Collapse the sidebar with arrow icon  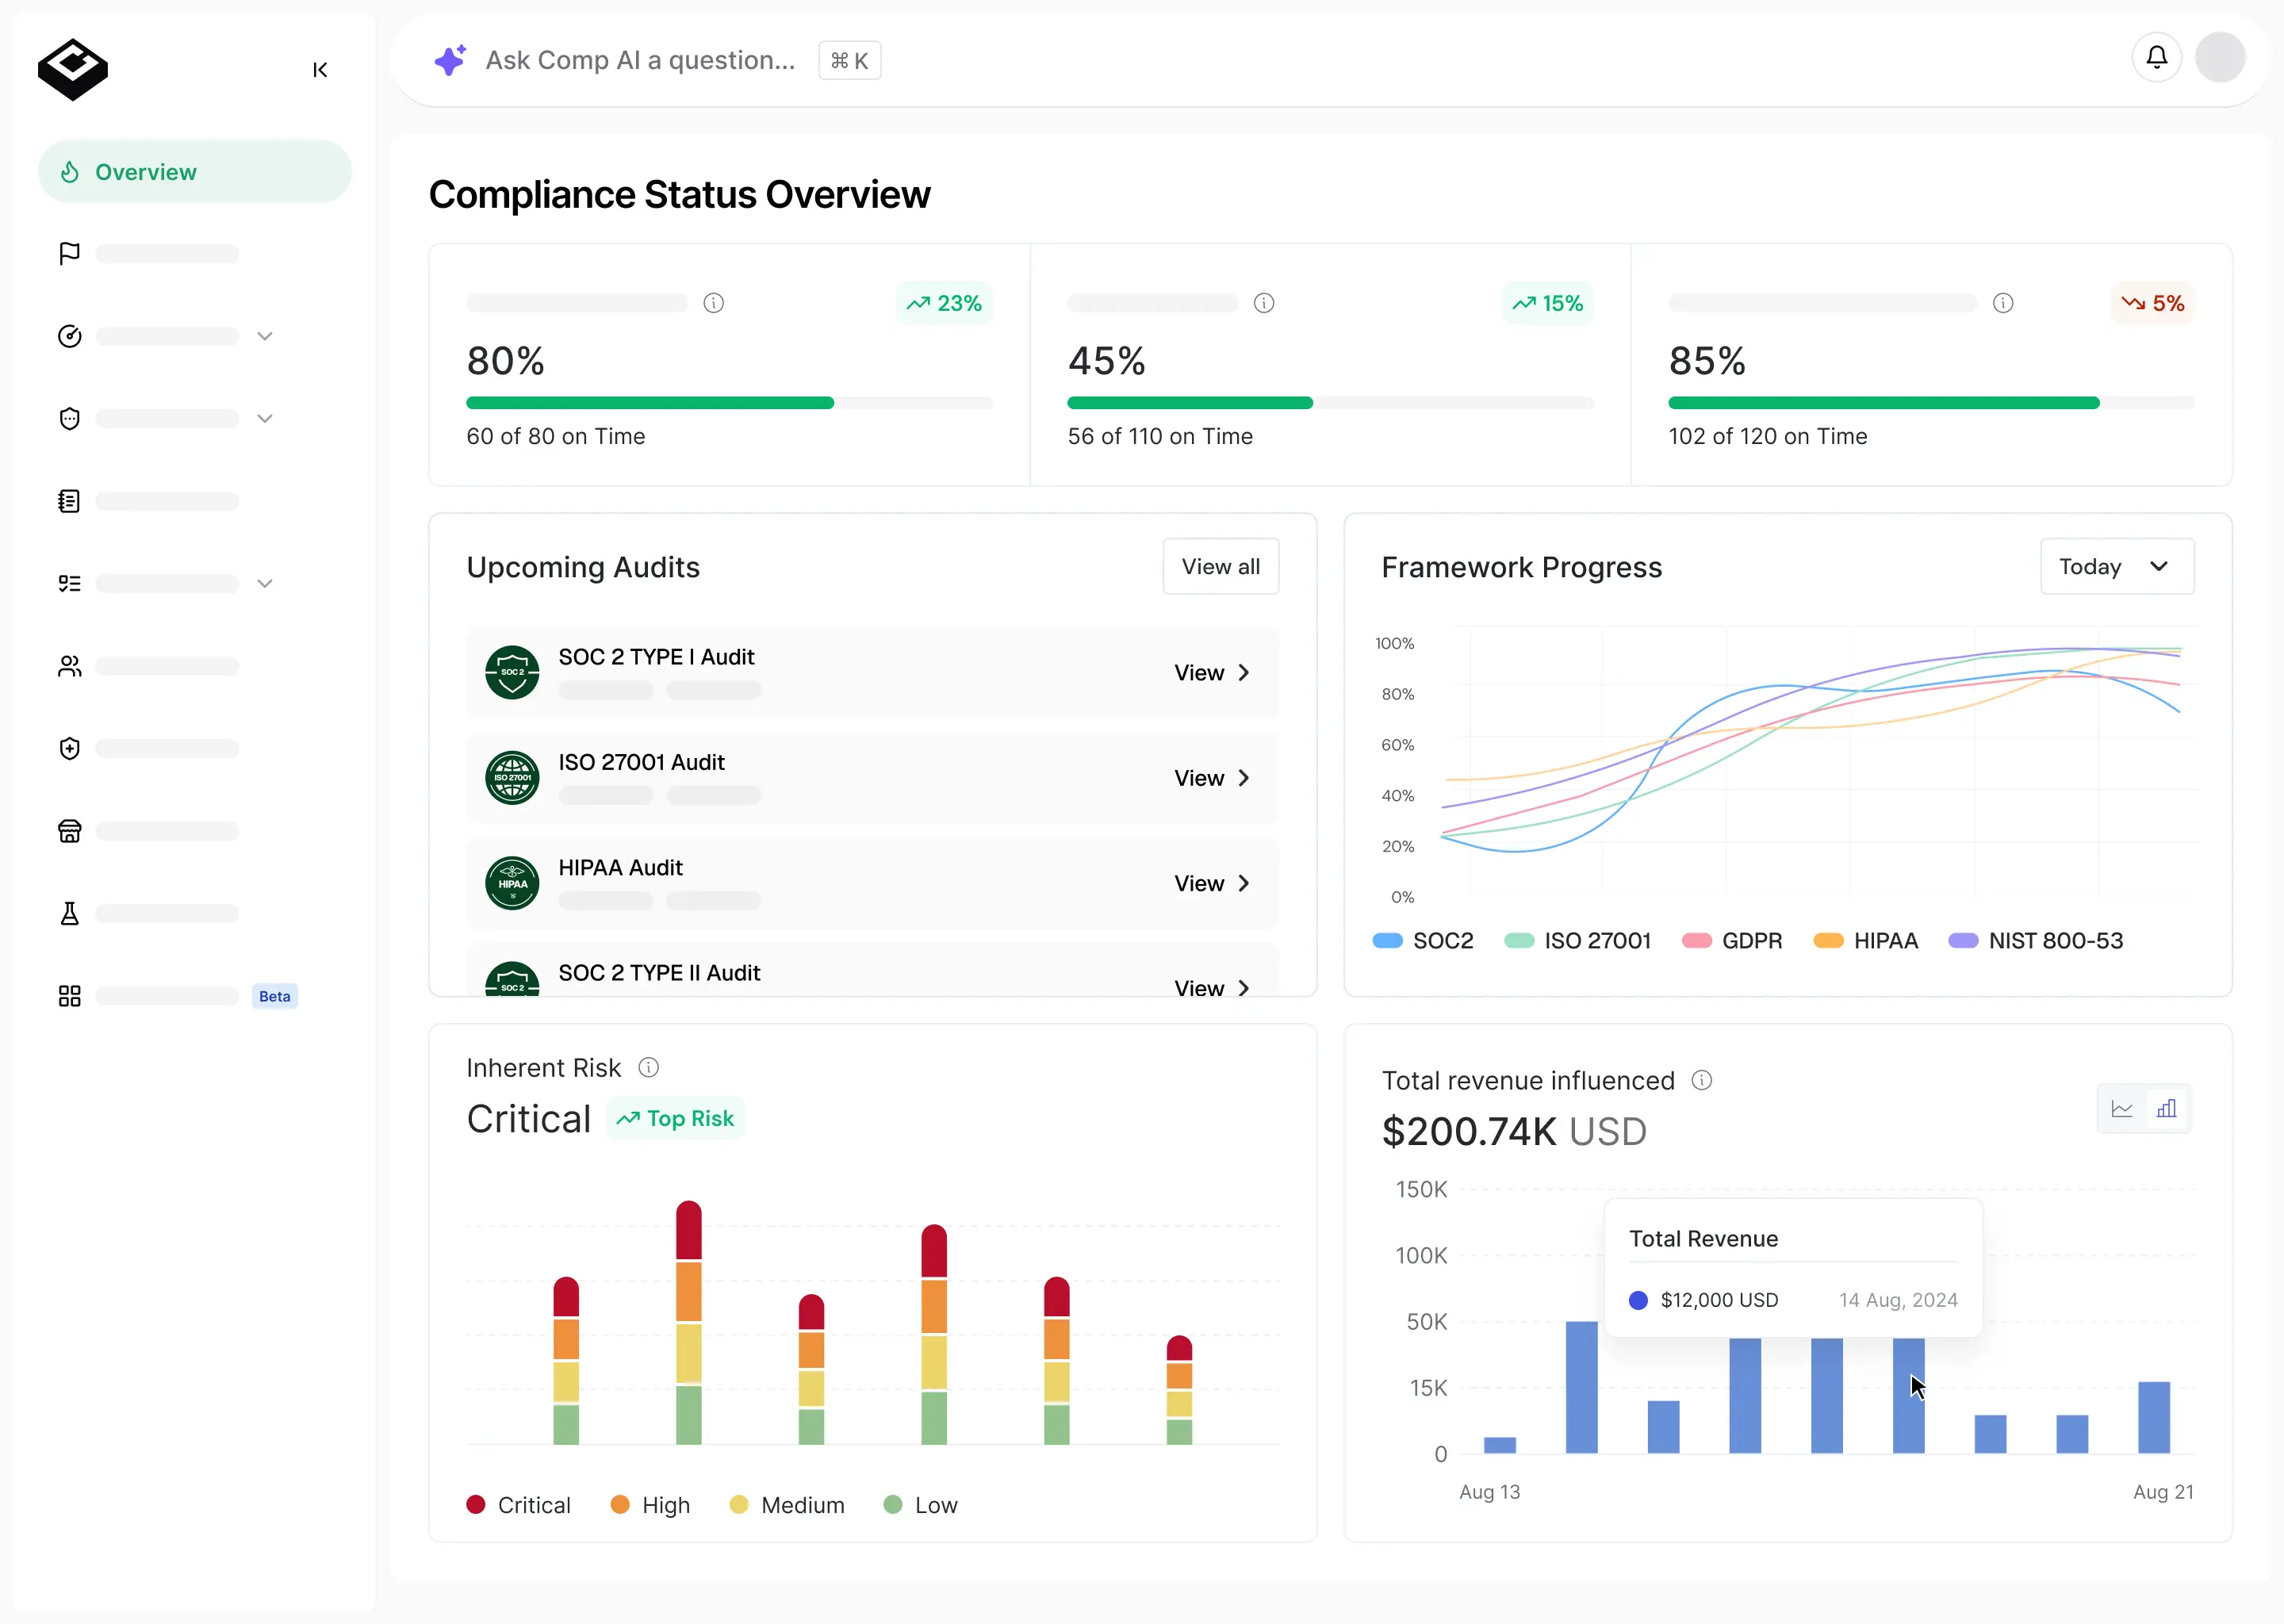pyautogui.click(x=320, y=70)
